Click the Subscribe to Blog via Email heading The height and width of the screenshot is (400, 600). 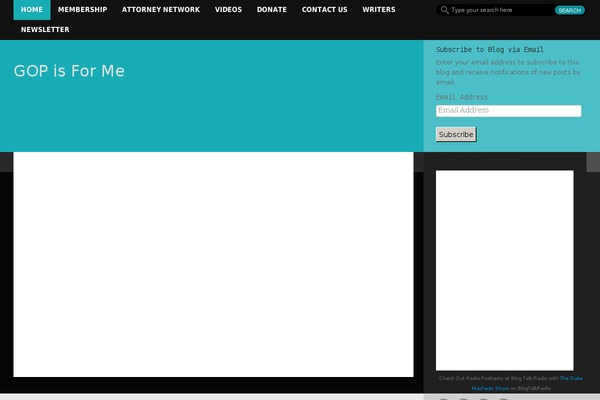pos(489,49)
